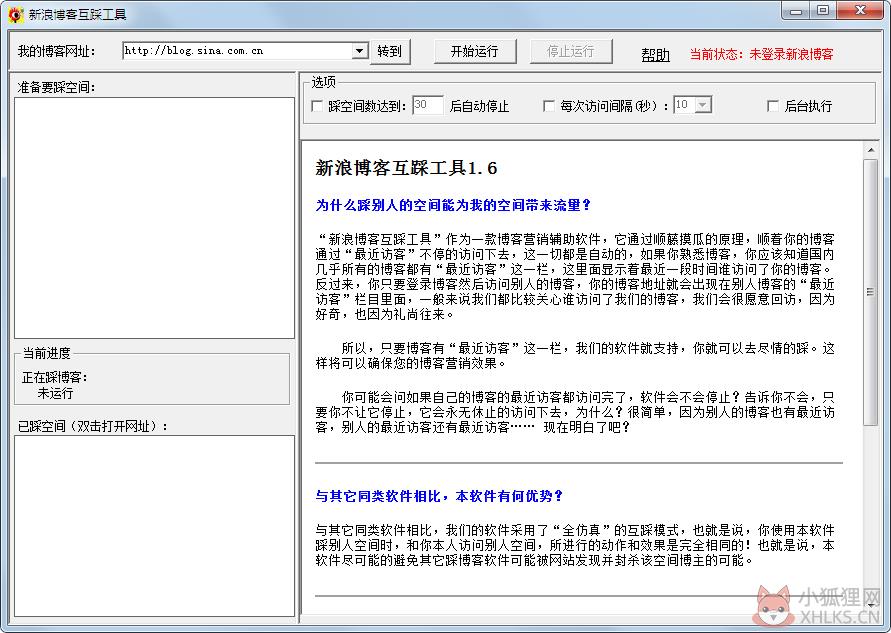Close the 新浪博客互踩工具 window
Screen dimensions: 891x633
pos(860,11)
